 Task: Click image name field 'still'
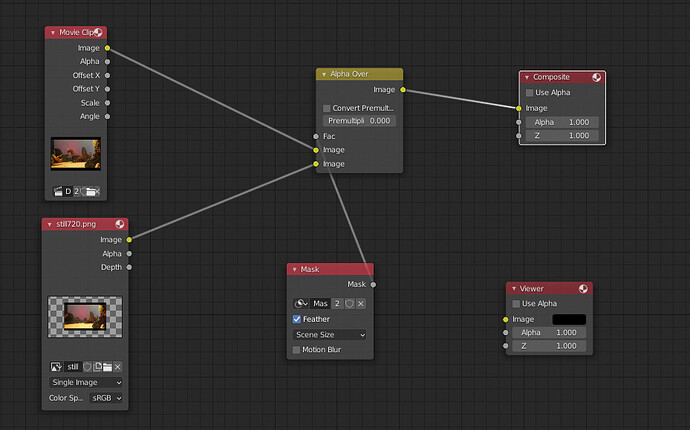pos(73,367)
